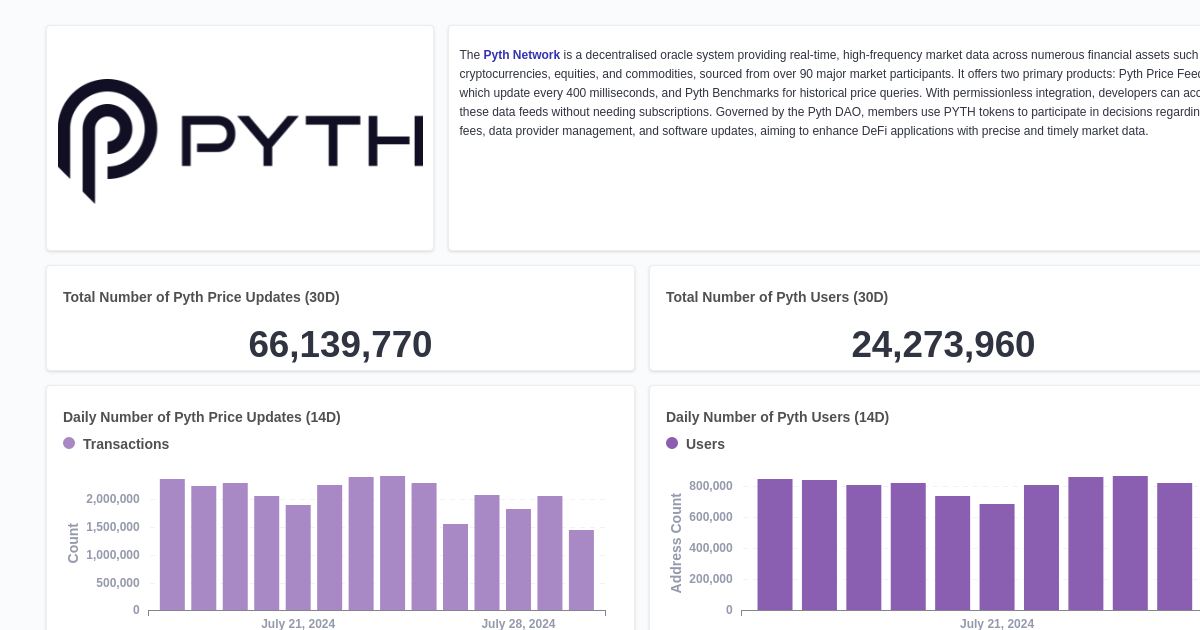1200x630 pixels.
Task: Click the first bar in the users chart
Action: (775, 545)
